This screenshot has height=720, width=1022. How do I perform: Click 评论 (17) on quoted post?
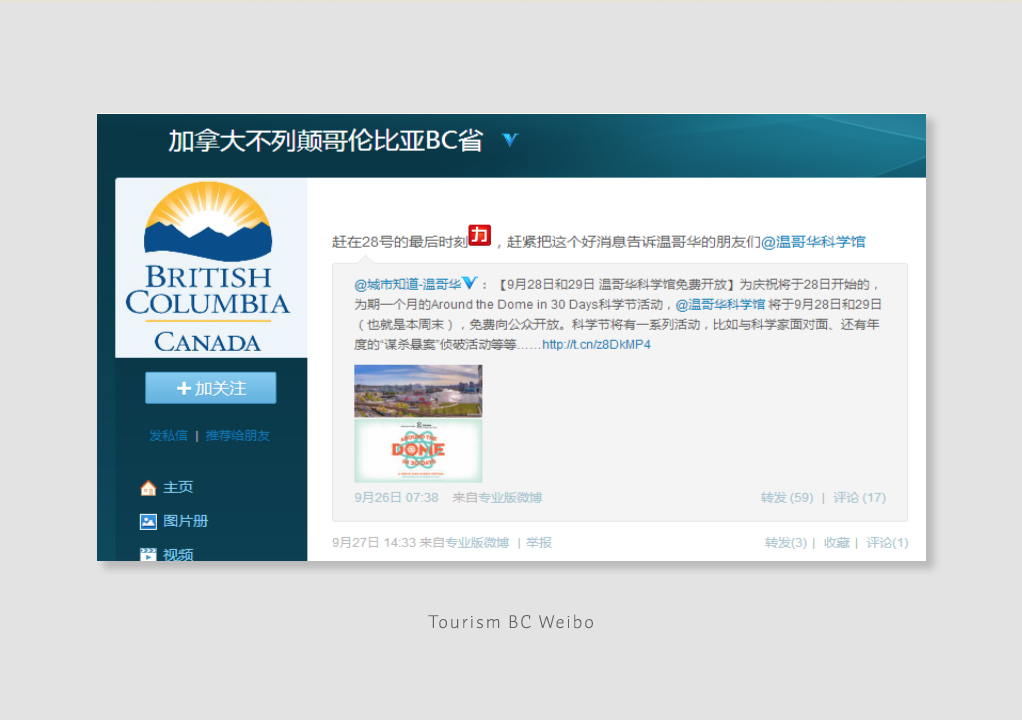click(x=859, y=498)
